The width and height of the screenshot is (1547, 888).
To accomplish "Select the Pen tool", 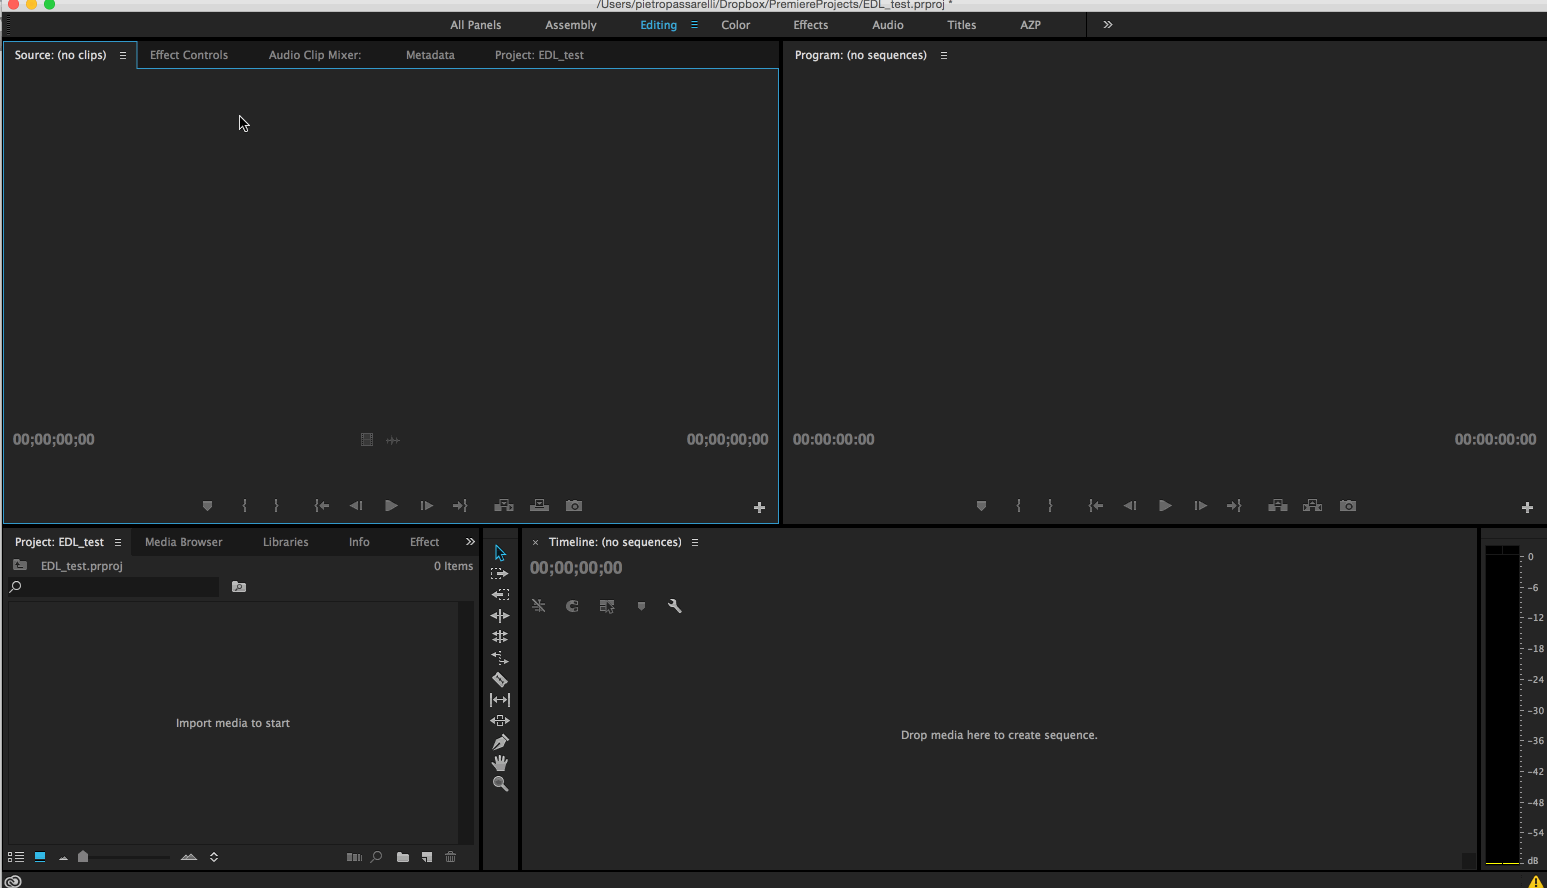I will pyautogui.click(x=500, y=742).
